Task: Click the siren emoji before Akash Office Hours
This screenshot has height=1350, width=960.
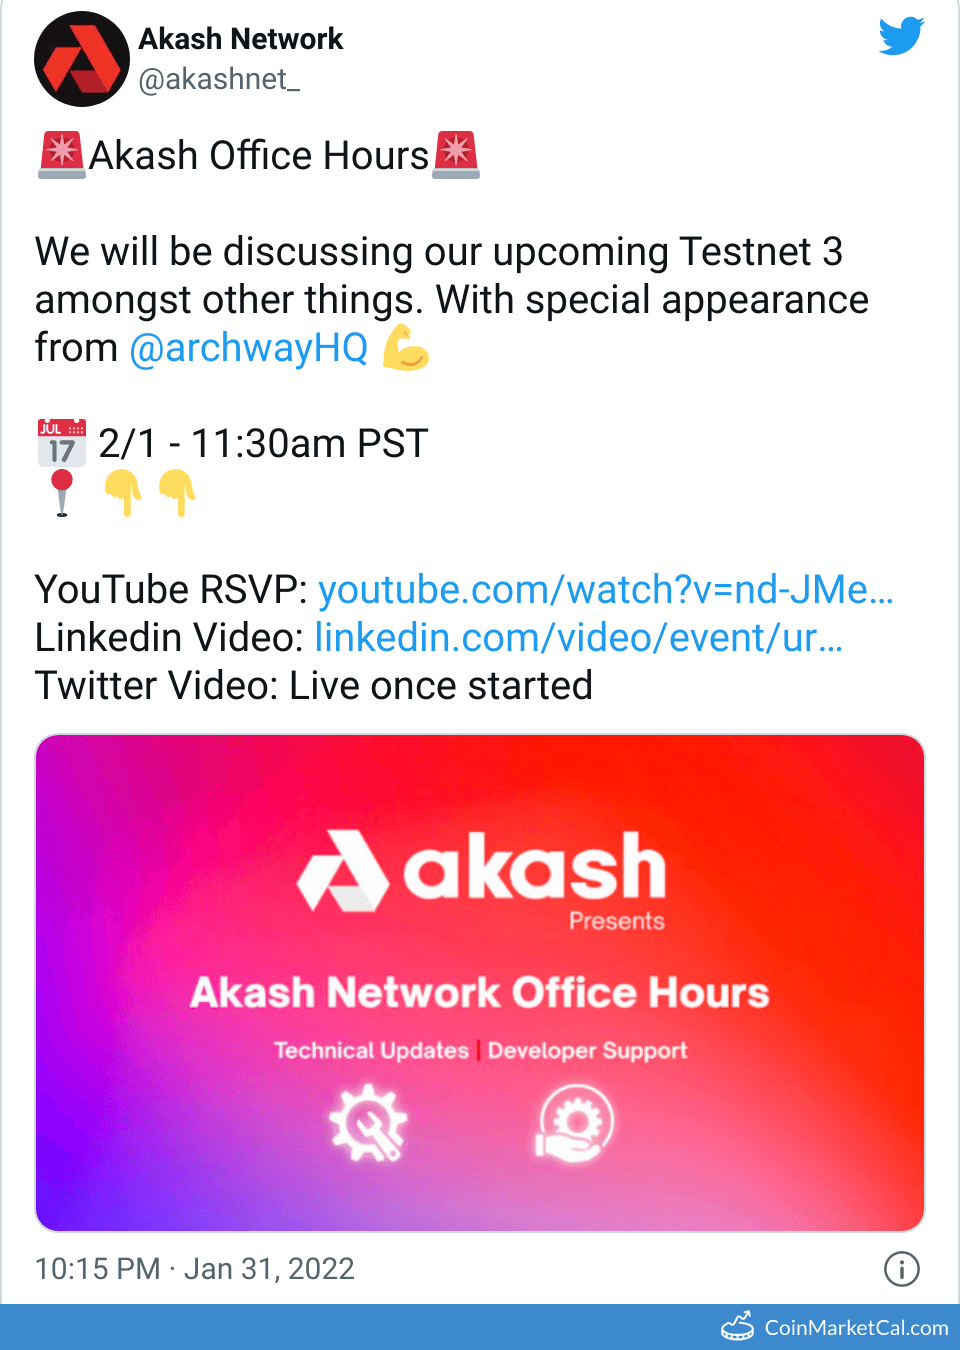Action: click(62, 156)
